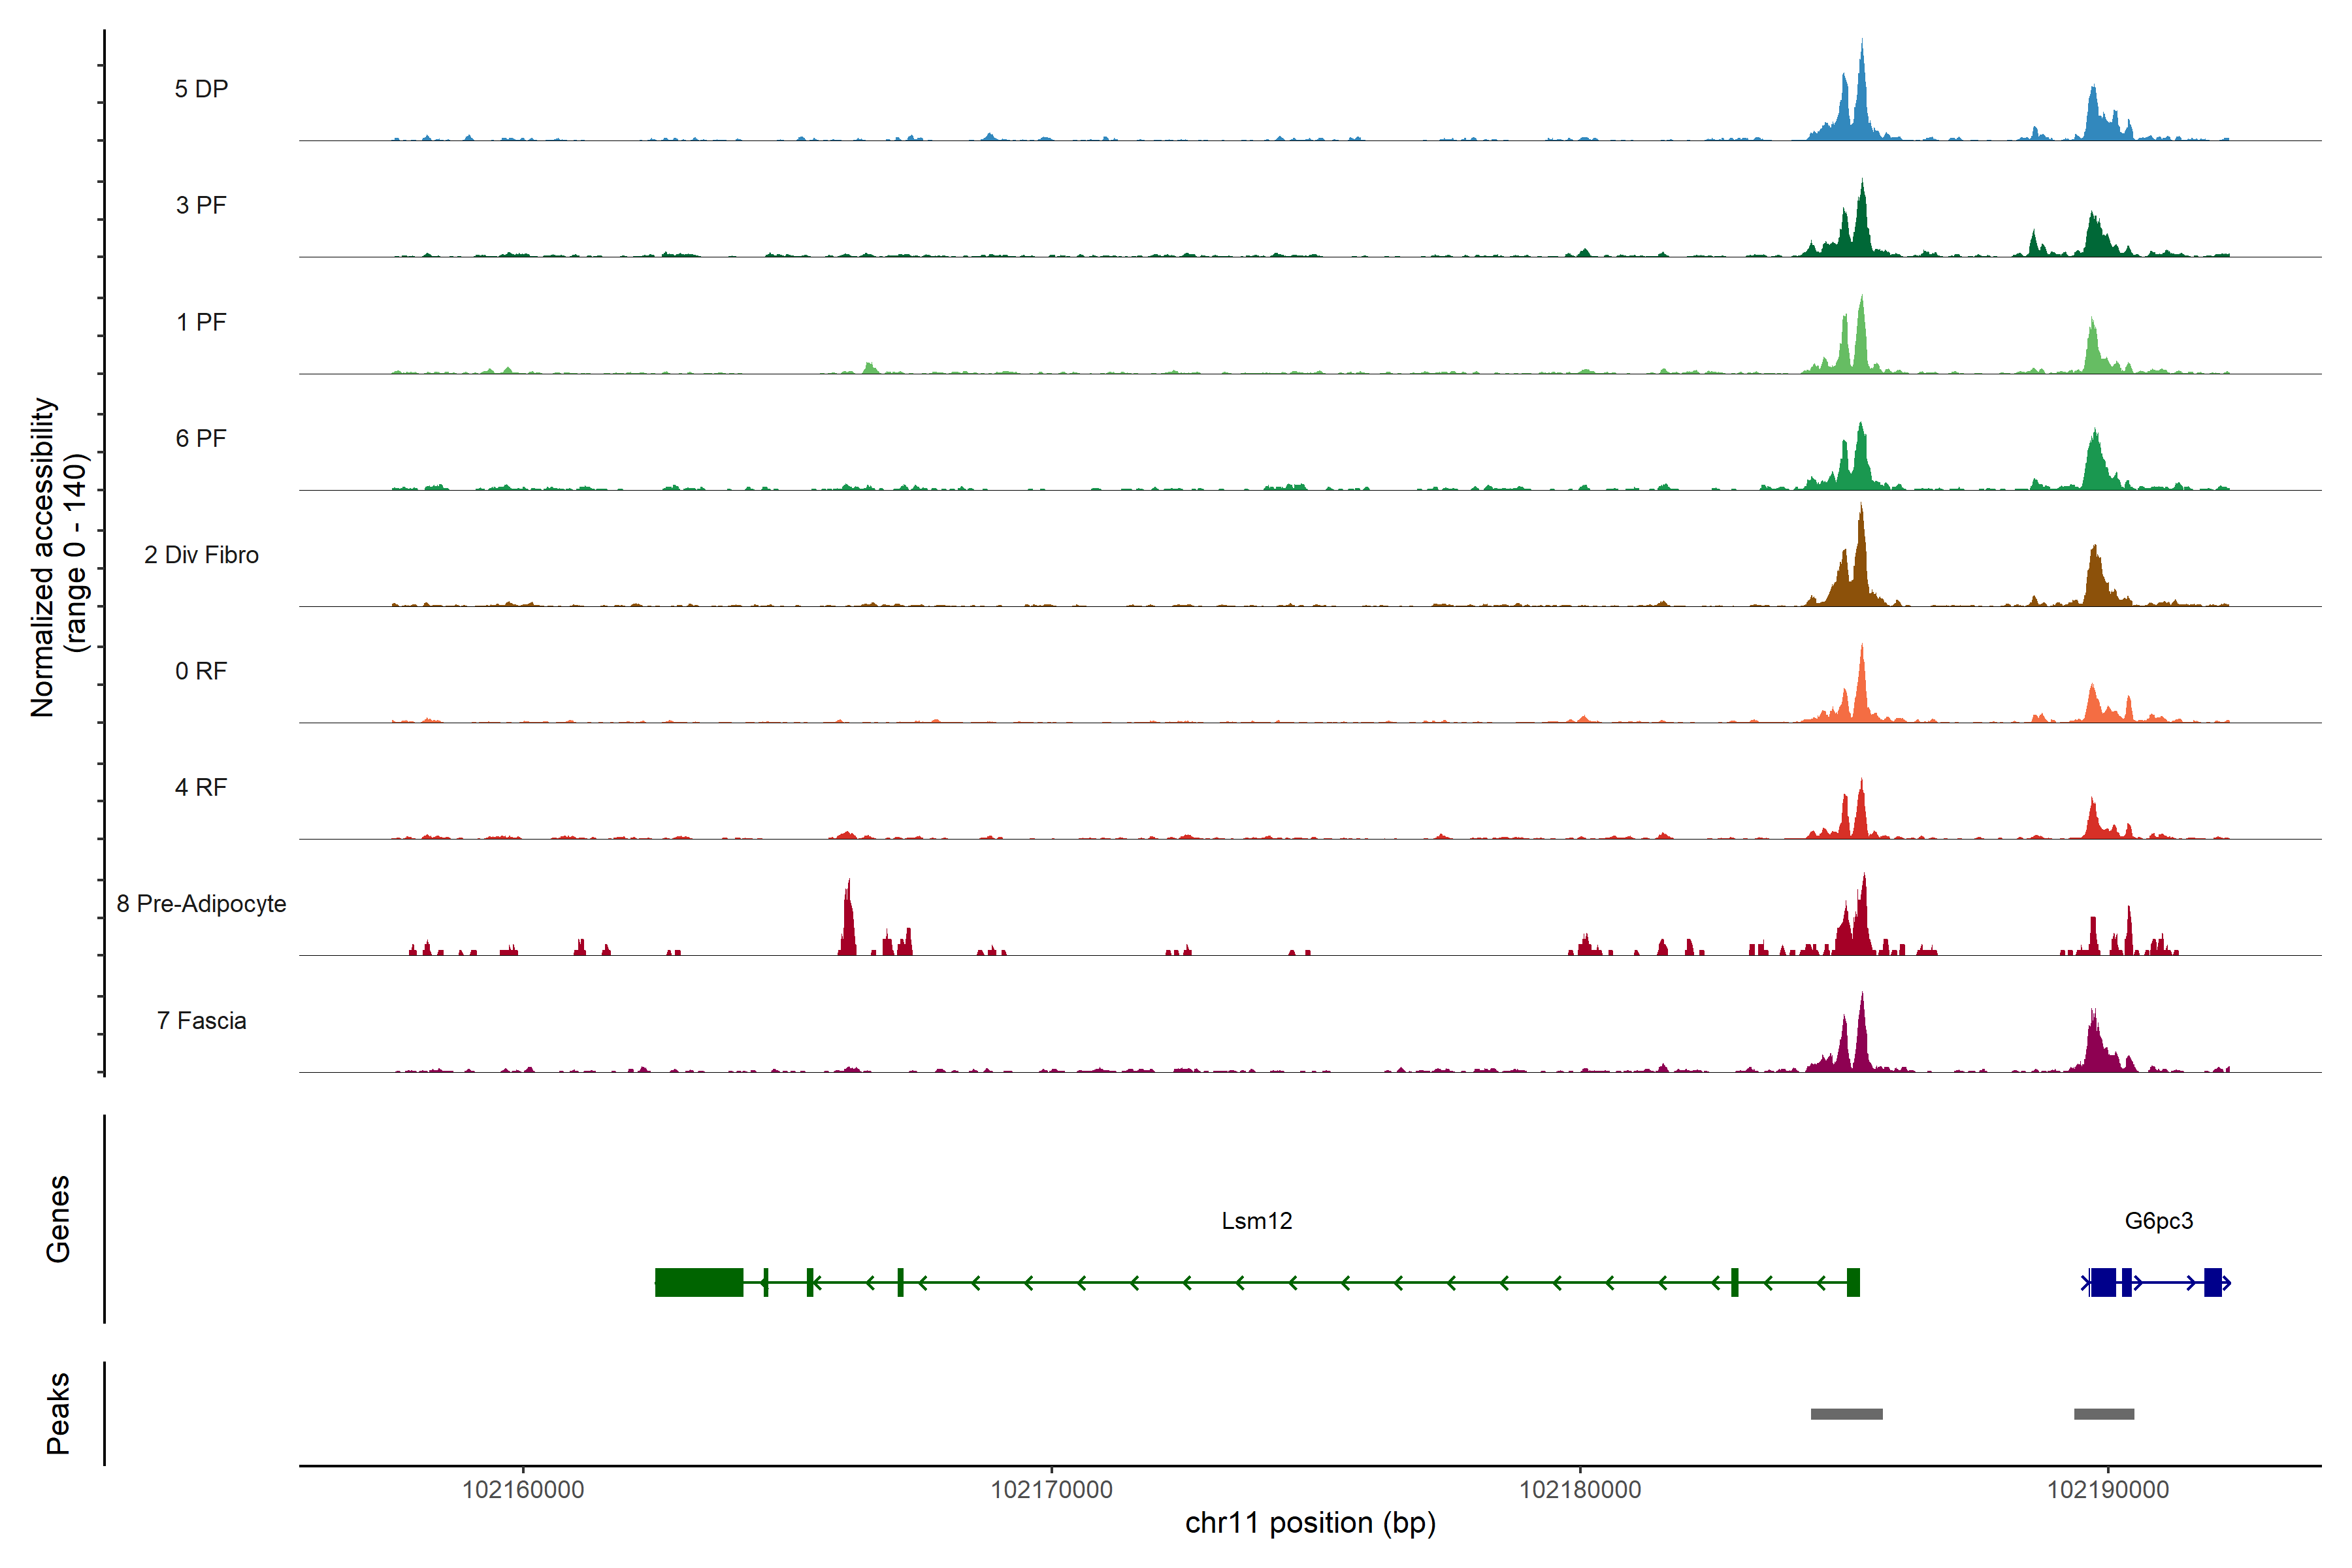Click the 7 Fascia track label
Image resolution: width=2352 pixels, height=1568 pixels.
(x=201, y=1021)
